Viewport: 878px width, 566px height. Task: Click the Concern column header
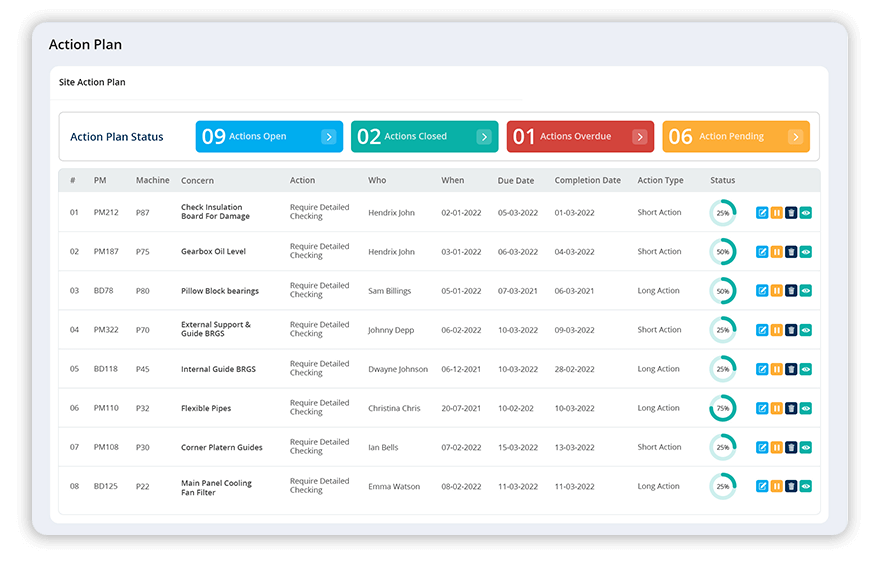[x=197, y=181]
